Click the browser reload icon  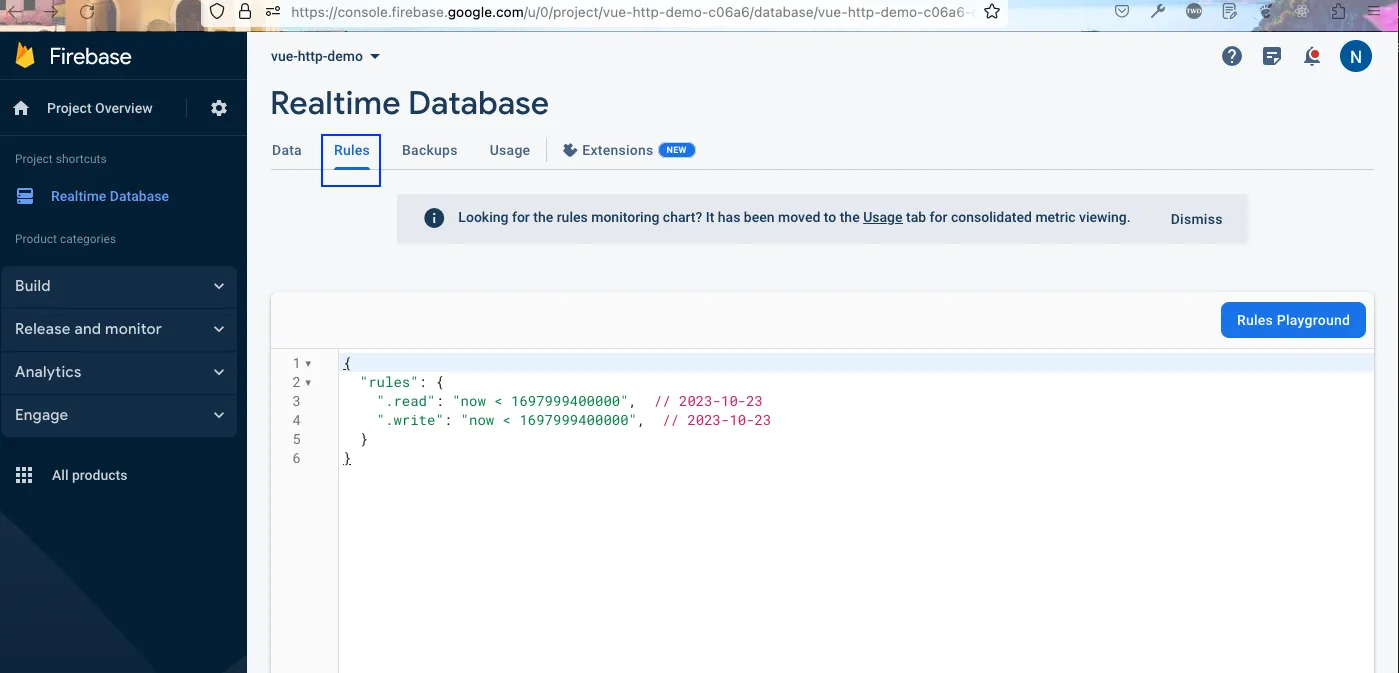(x=86, y=12)
